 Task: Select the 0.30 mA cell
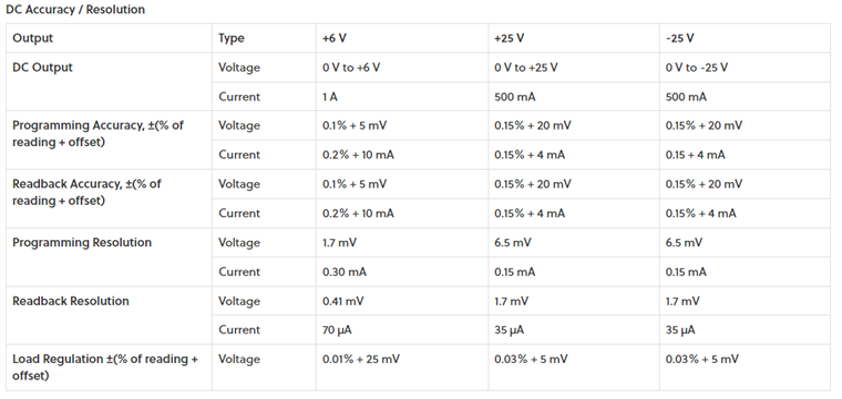point(344,272)
